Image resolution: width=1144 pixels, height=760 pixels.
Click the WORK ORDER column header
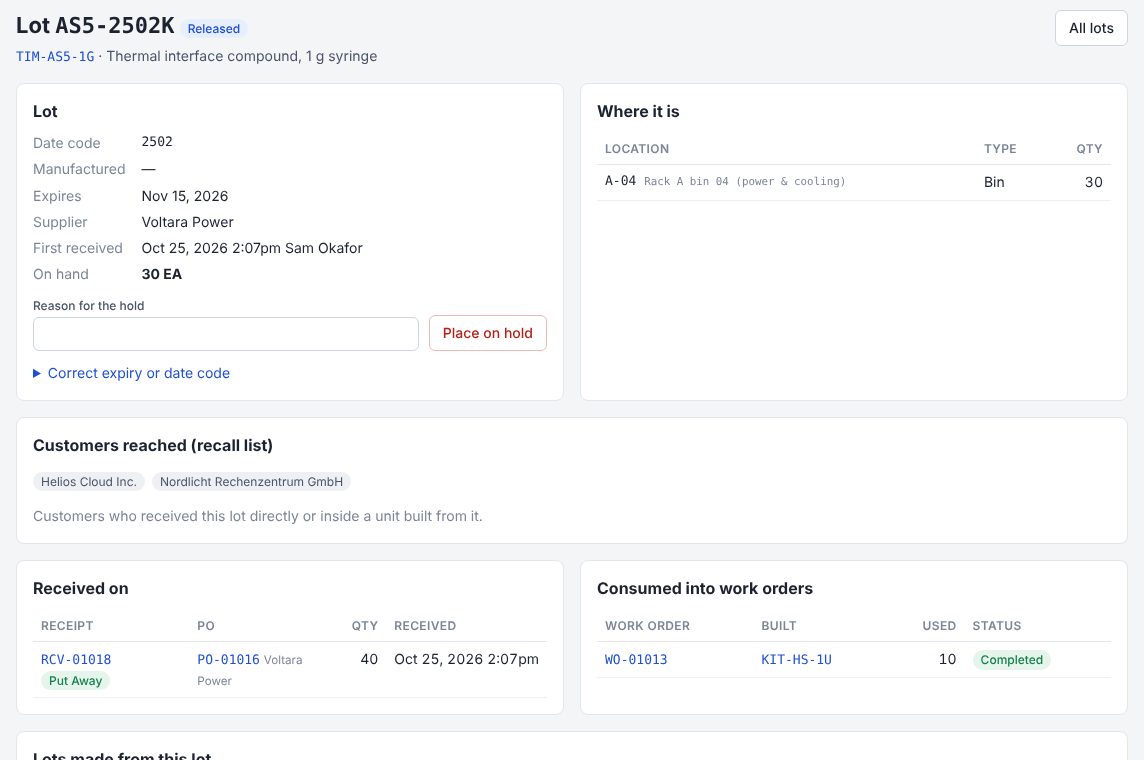pos(647,626)
